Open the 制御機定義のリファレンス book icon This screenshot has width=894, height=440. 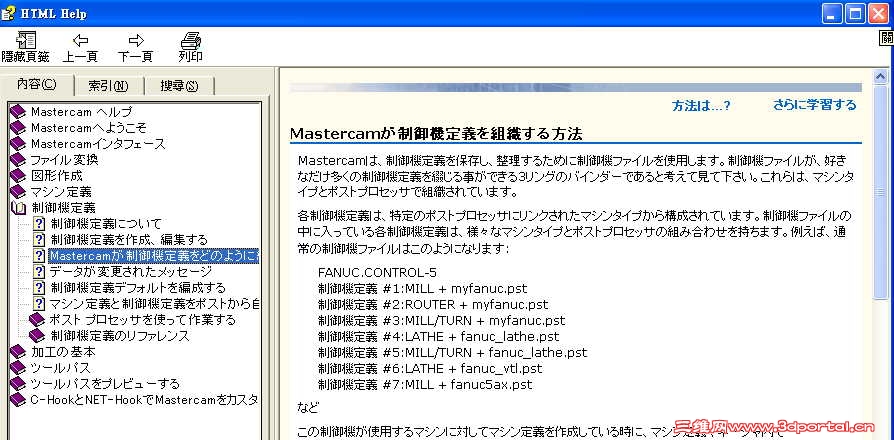pyautogui.click(x=36, y=335)
